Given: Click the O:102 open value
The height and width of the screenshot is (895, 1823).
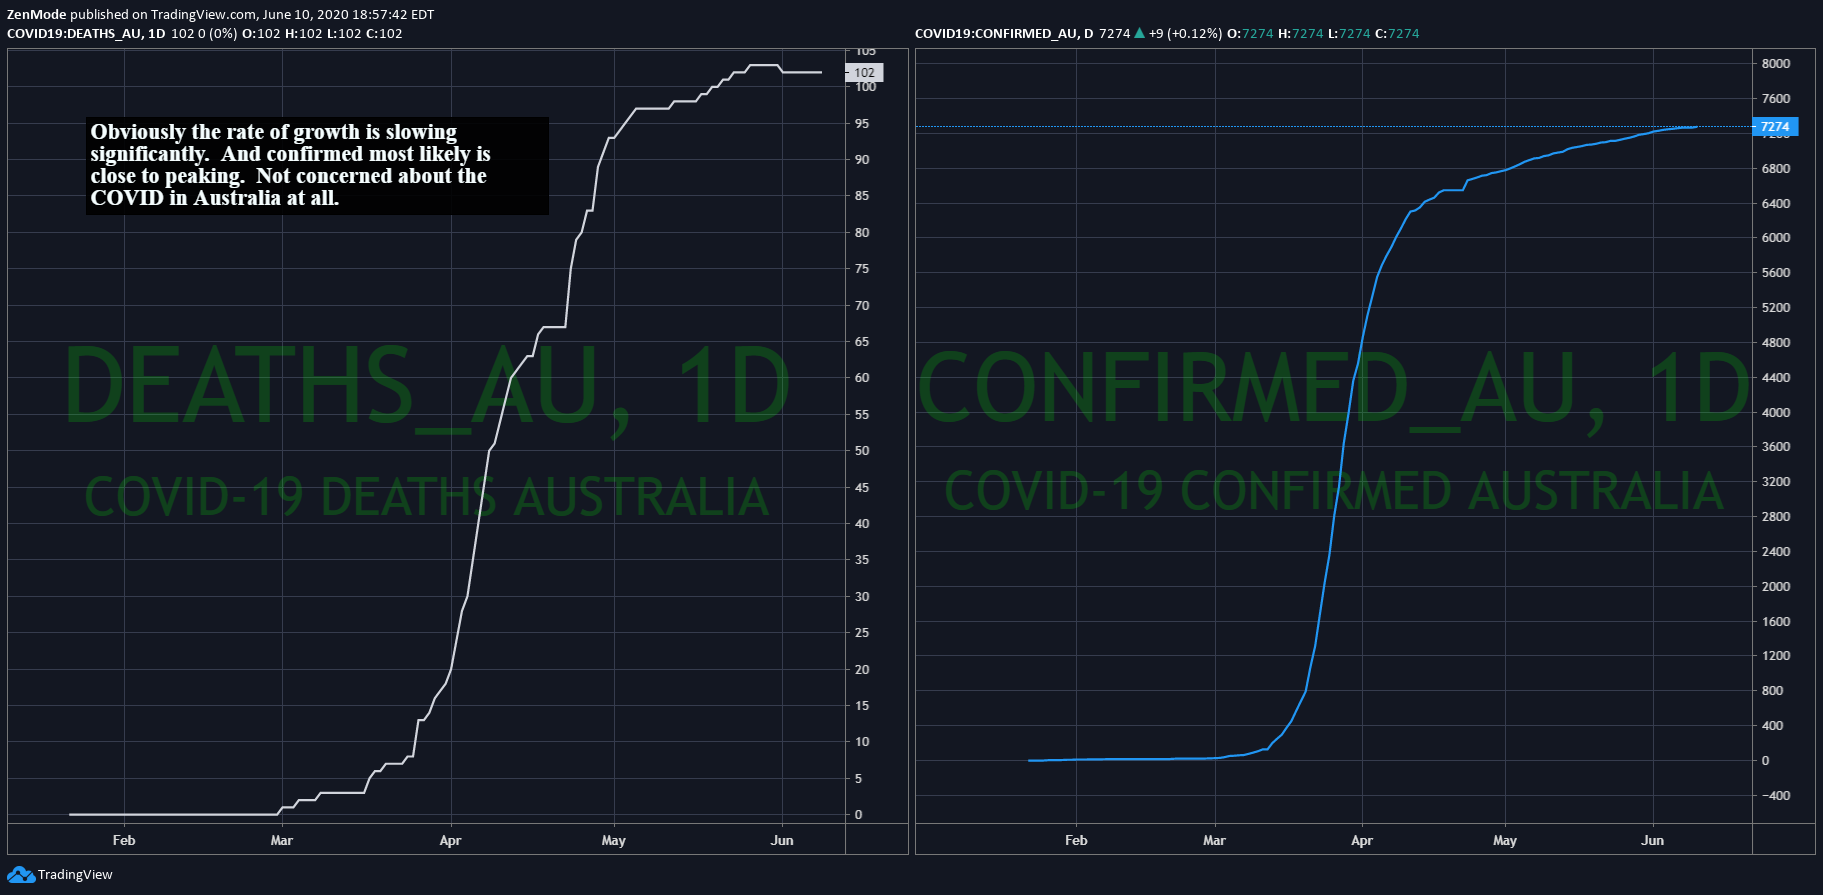Looking at the screenshot, I should coord(261,33).
